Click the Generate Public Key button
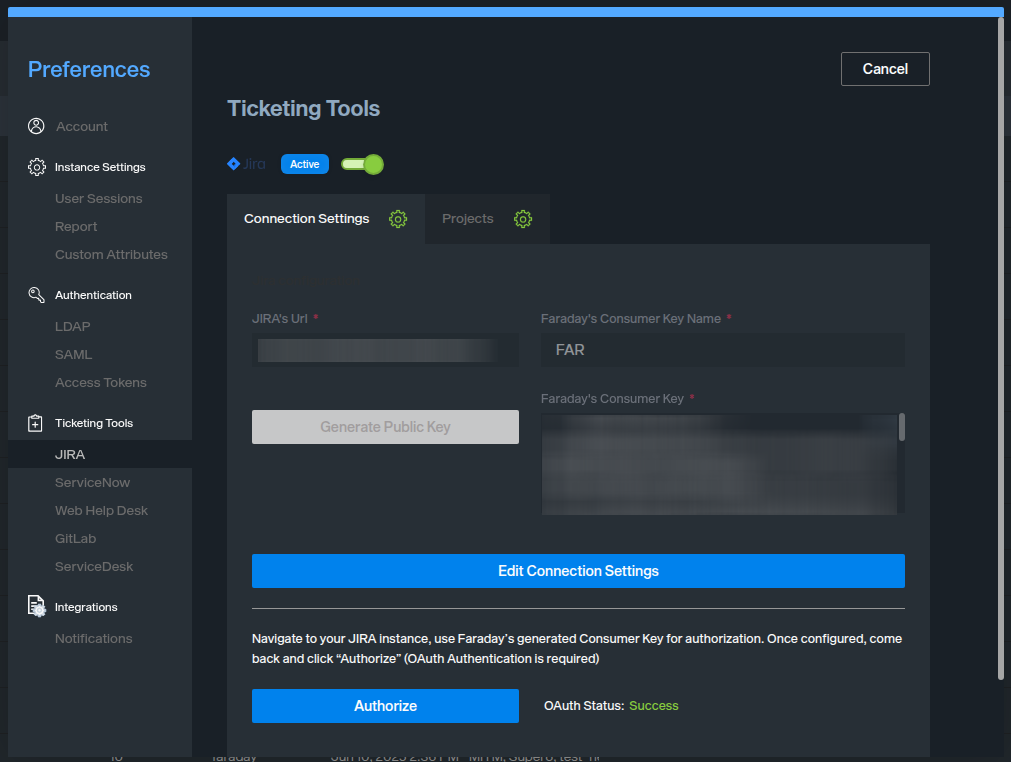The width and height of the screenshot is (1011, 762). [385, 427]
